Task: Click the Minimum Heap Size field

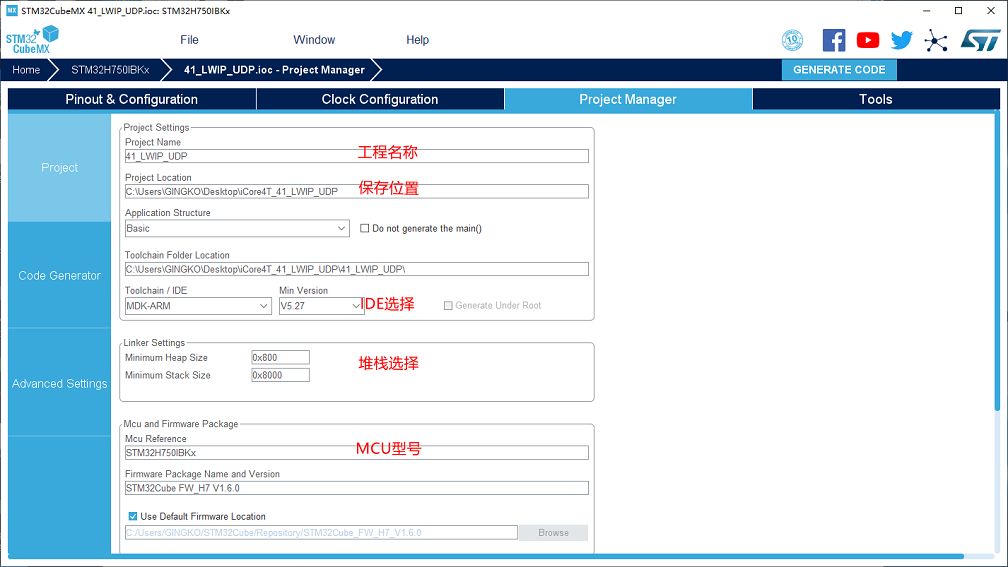Action: [x=280, y=357]
